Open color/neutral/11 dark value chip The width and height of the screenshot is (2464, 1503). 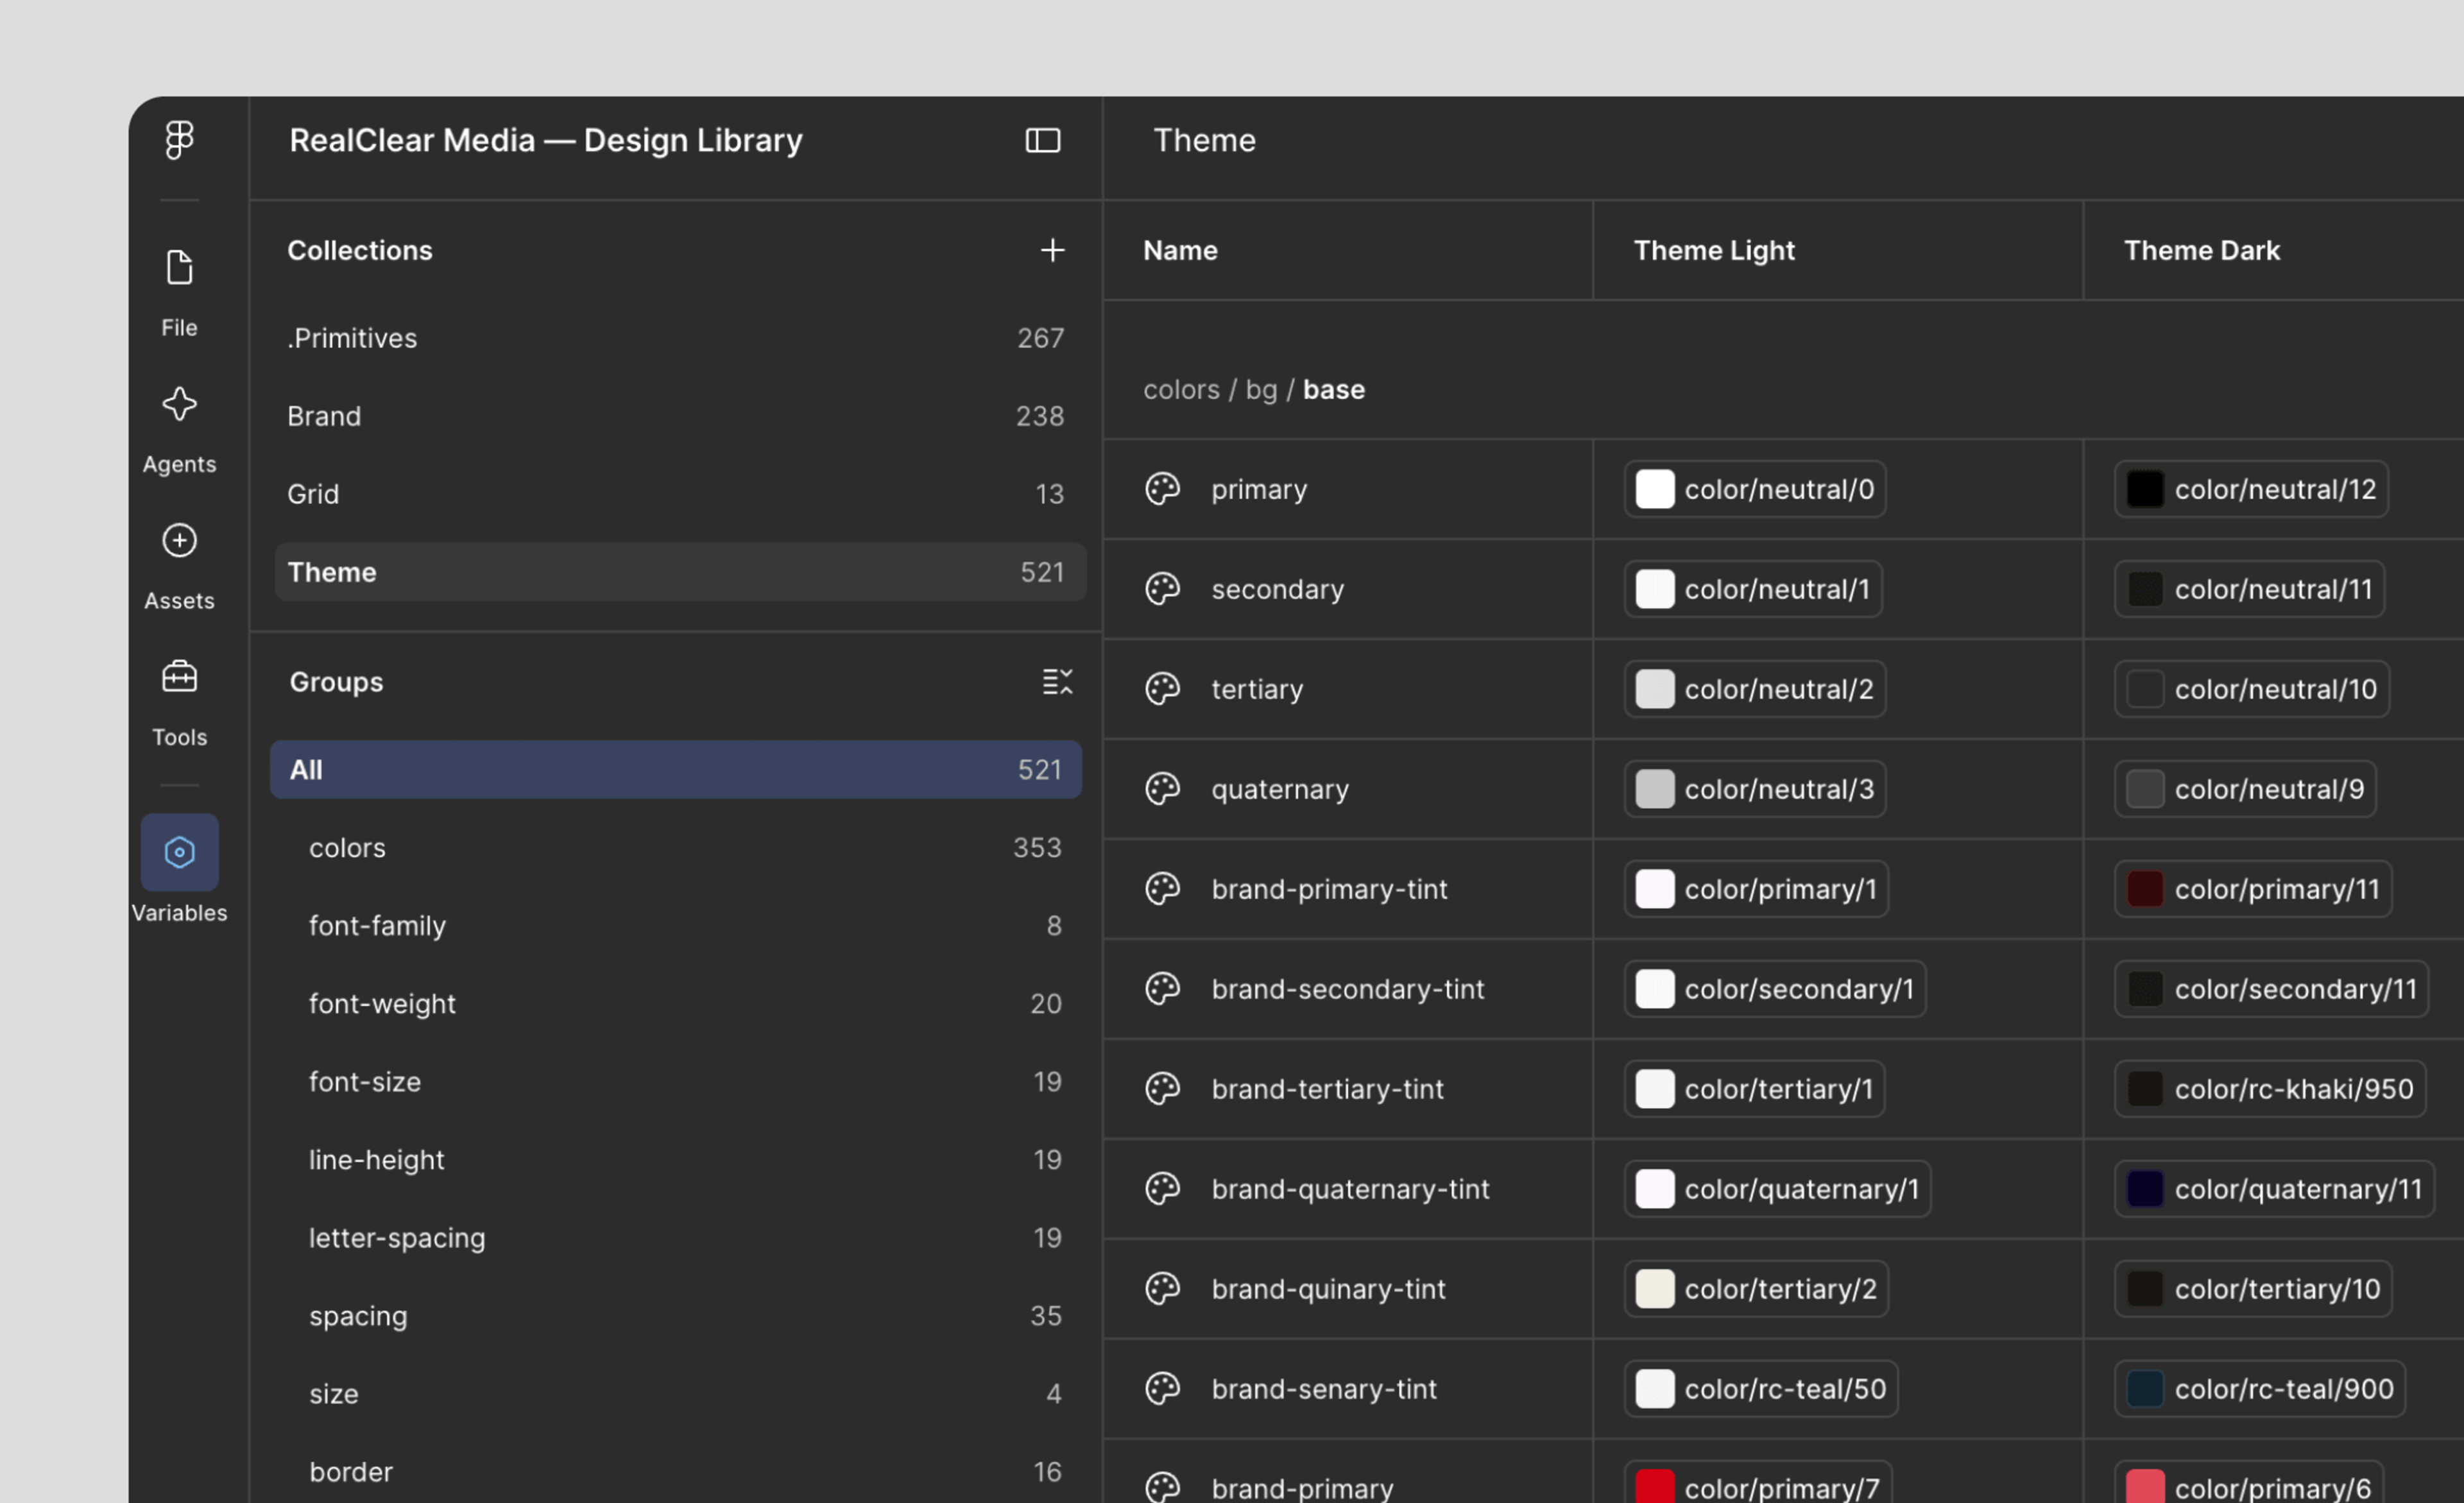pyautogui.click(x=2249, y=589)
